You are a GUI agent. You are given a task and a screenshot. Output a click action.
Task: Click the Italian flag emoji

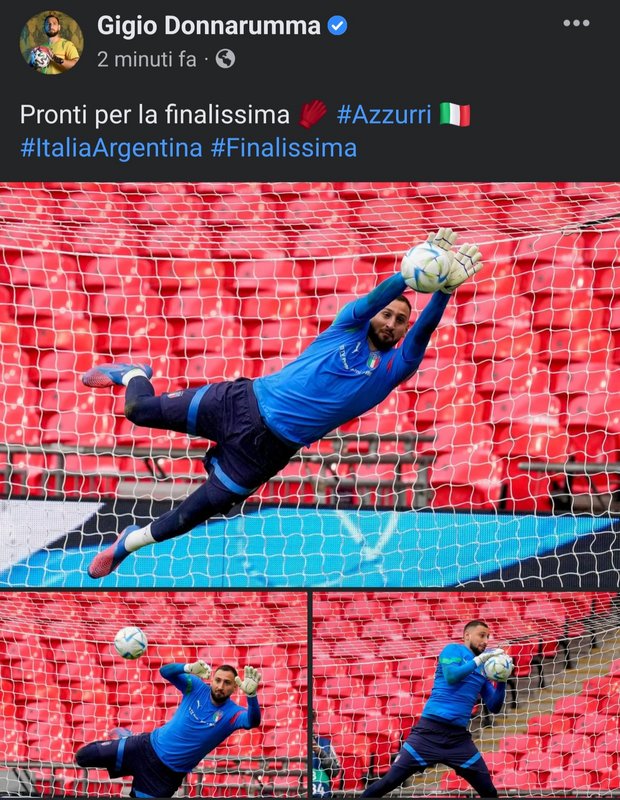[x=455, y=114]
